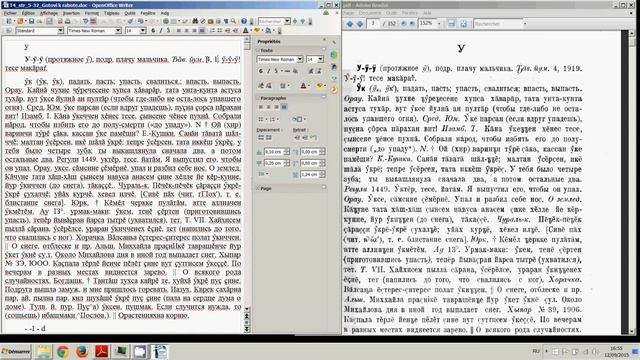Screen dimensions: 640x360
Task: Click the Rechercher search field in Adobe Reader
Action: 498,24
